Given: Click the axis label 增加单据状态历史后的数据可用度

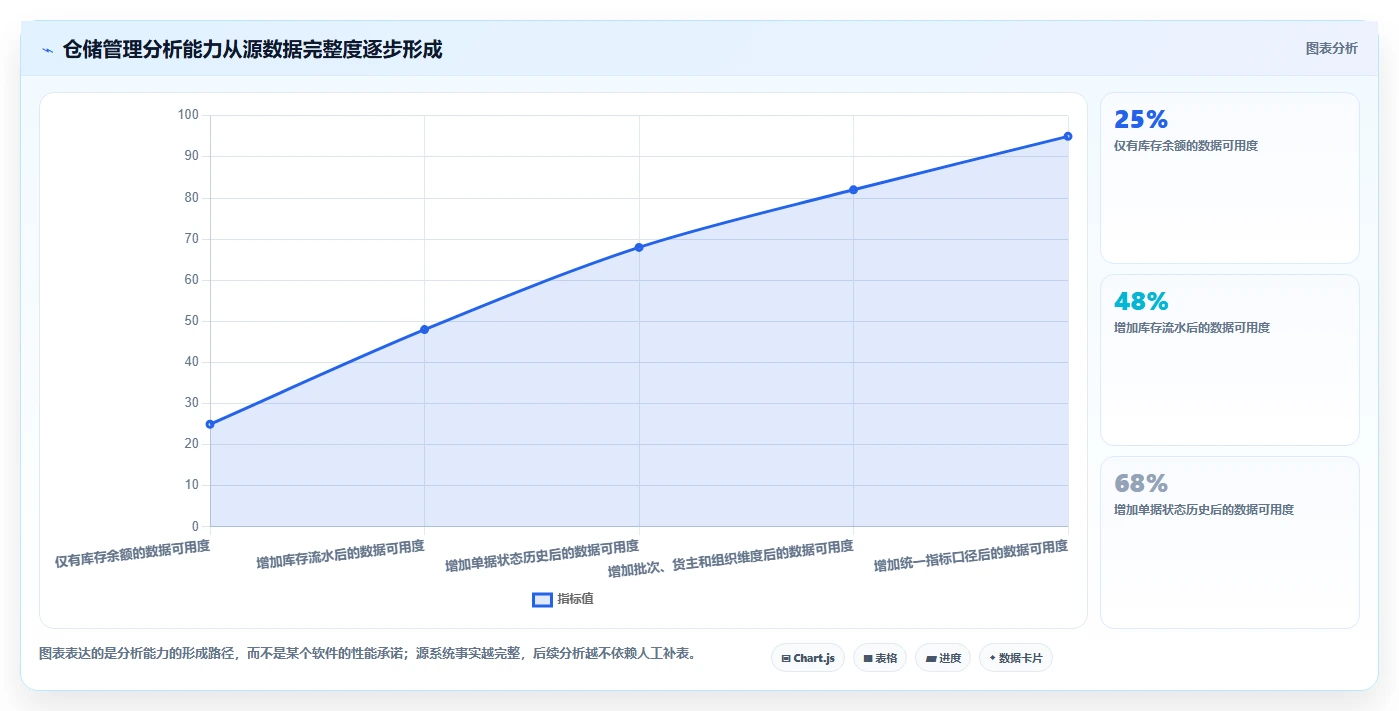Looking at the screenshot, I should pyautogui.click(x=541, y=555).
